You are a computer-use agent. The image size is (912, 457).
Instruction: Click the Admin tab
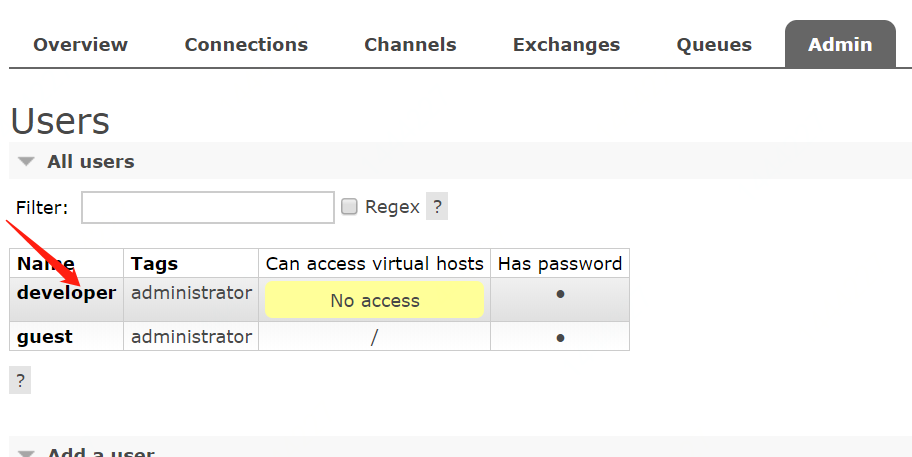point(840,45)
